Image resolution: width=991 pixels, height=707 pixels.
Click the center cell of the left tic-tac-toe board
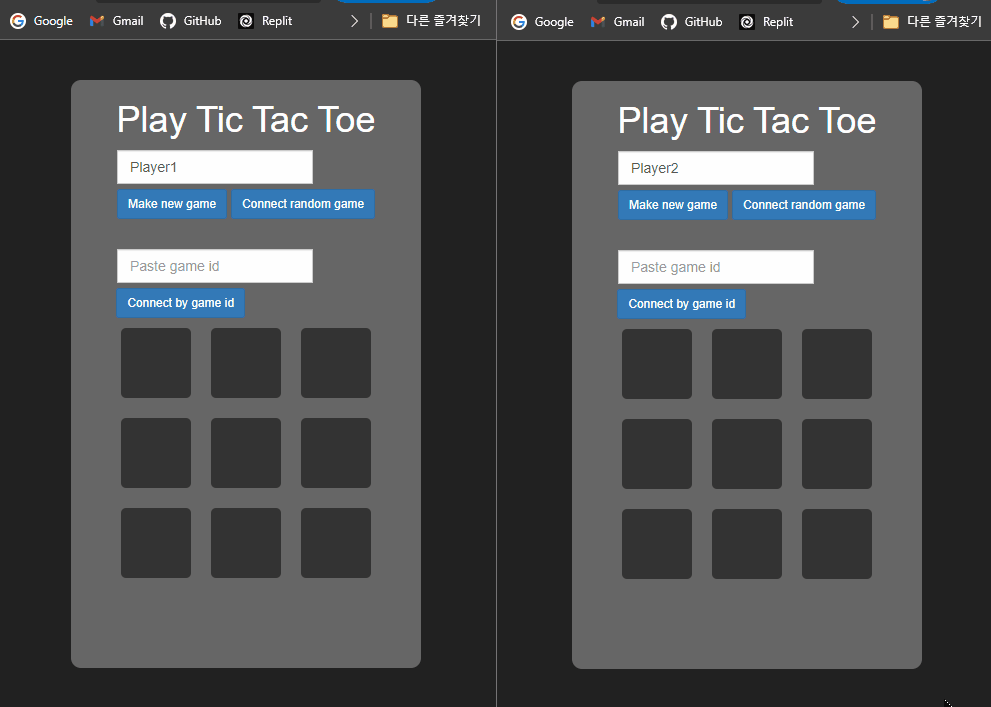(245, 453)
